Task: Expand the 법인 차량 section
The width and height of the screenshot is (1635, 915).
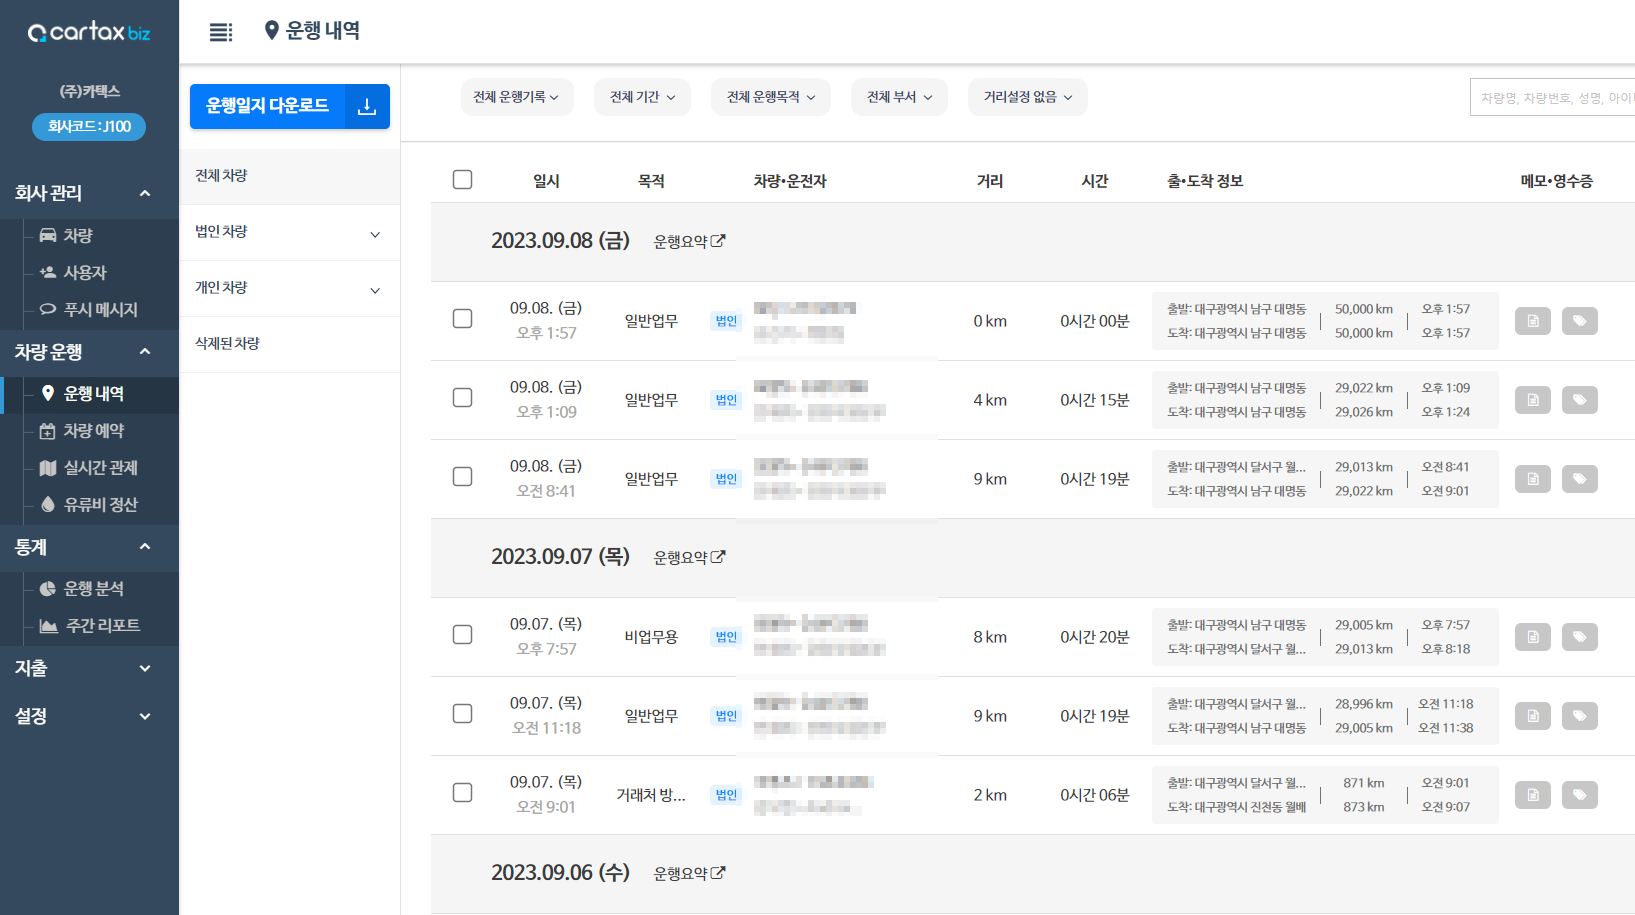Action: click(x=289, y=232)
